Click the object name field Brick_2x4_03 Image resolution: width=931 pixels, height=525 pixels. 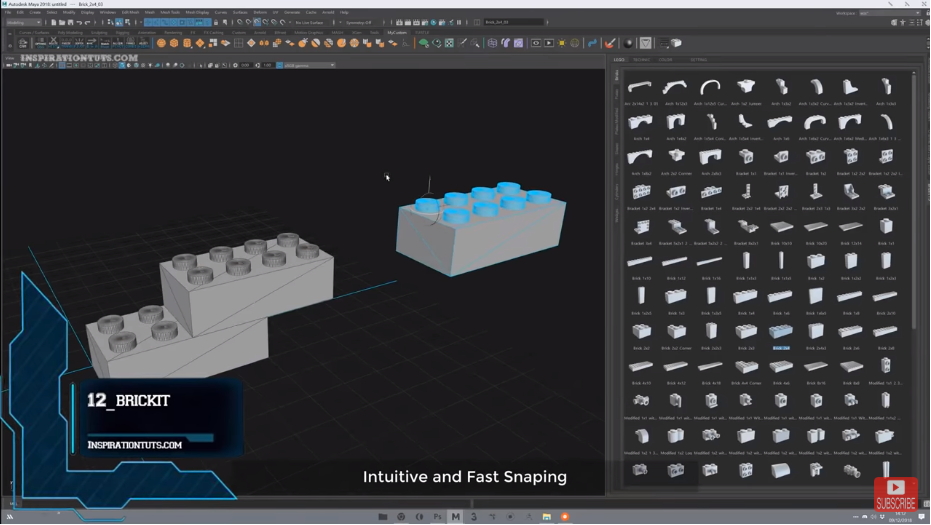(513, 23)
